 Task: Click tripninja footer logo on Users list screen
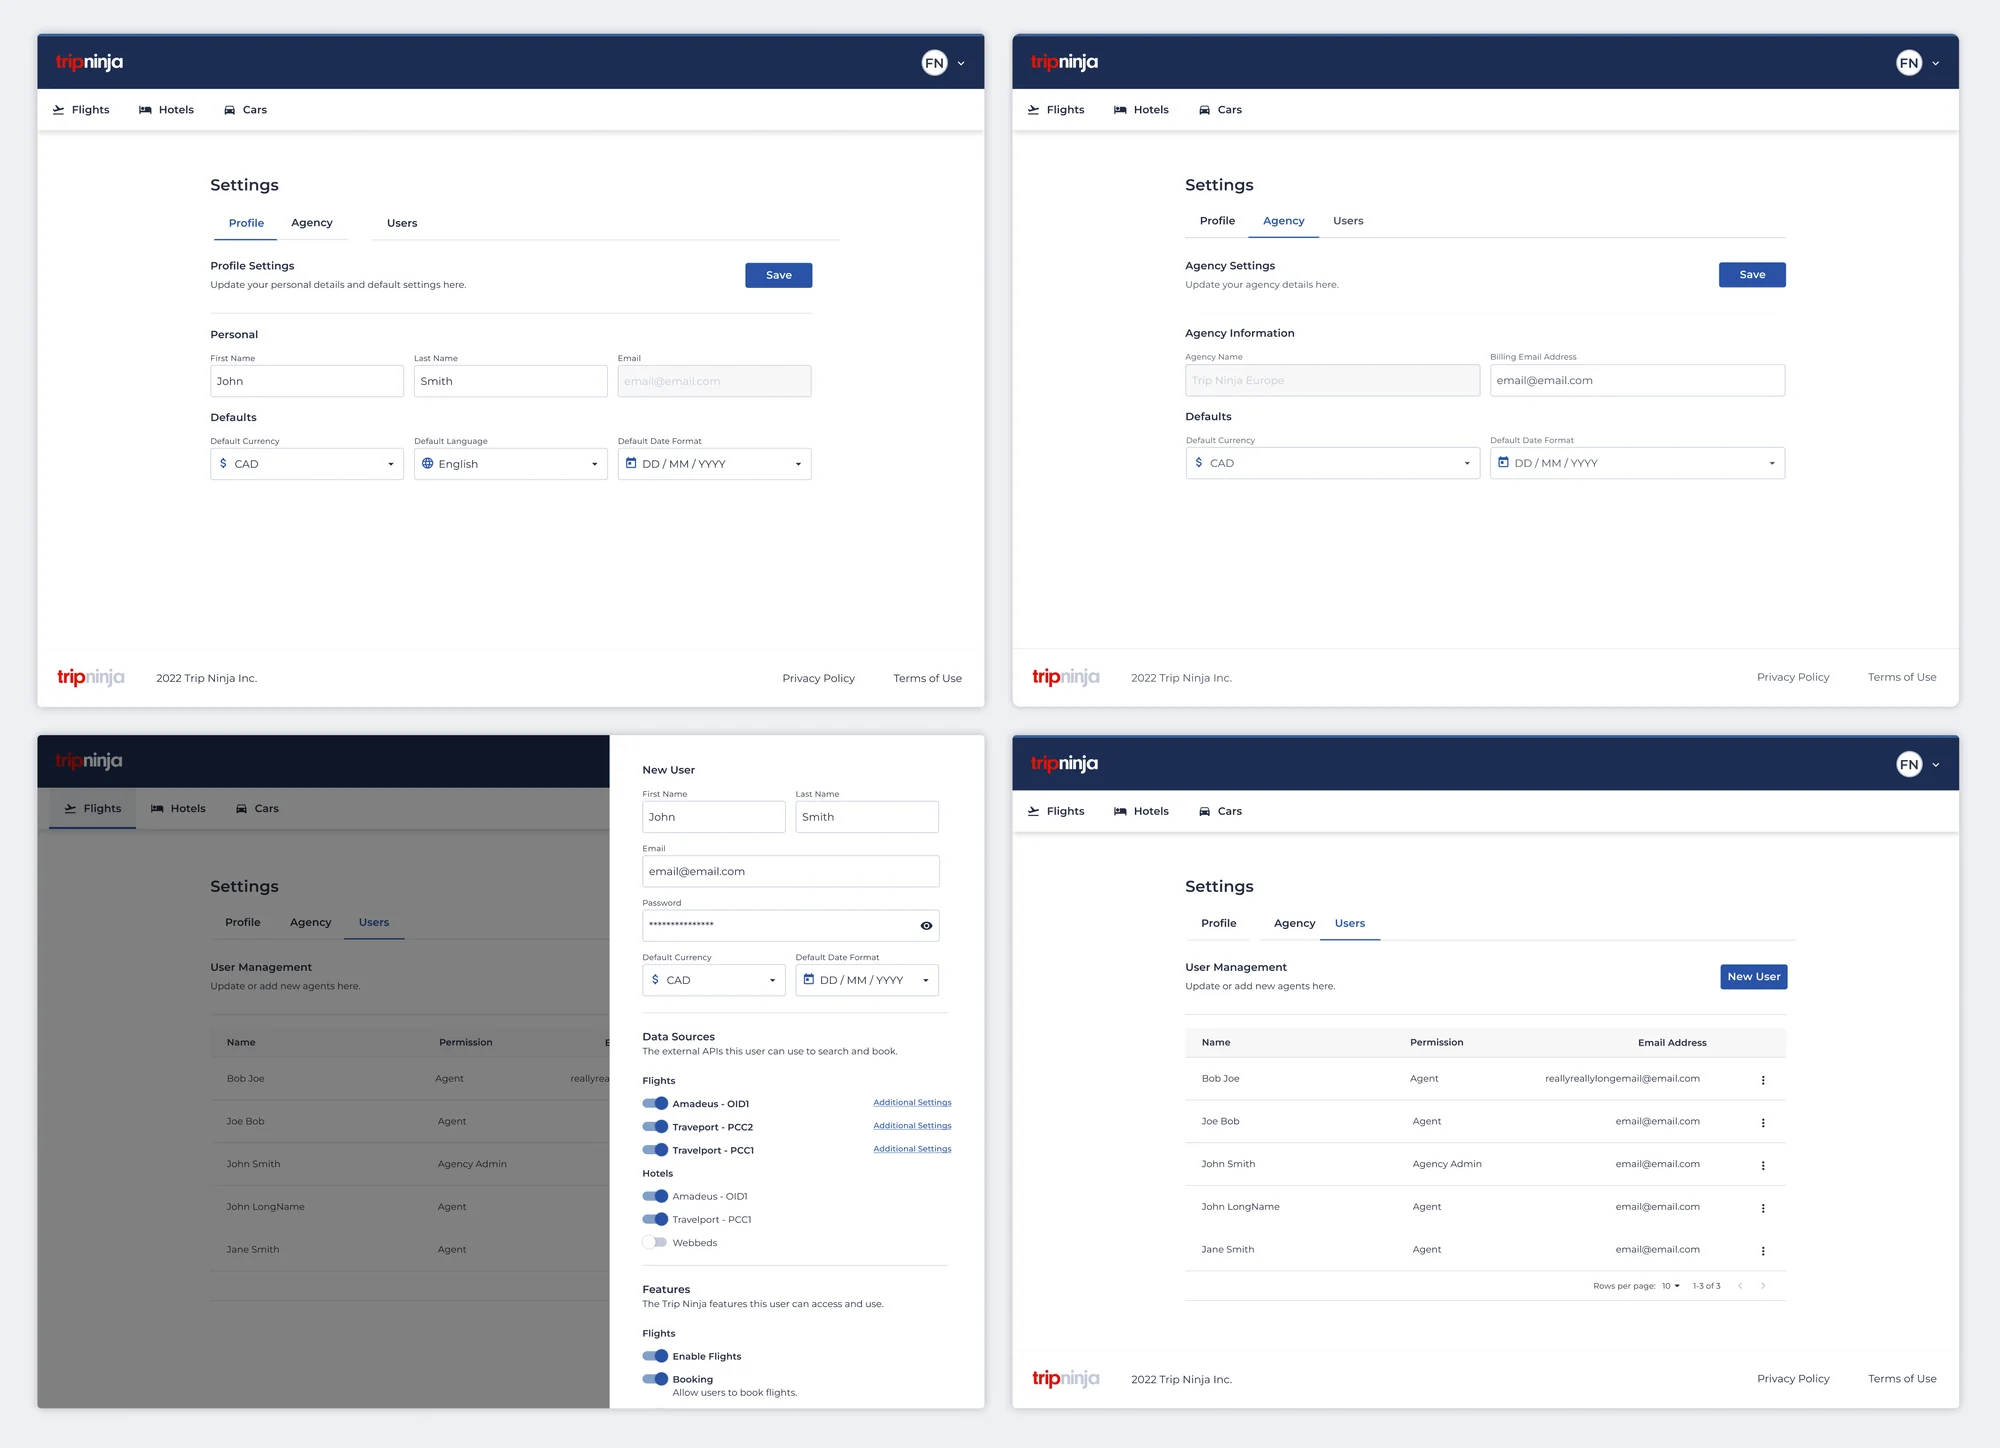1066,1378
